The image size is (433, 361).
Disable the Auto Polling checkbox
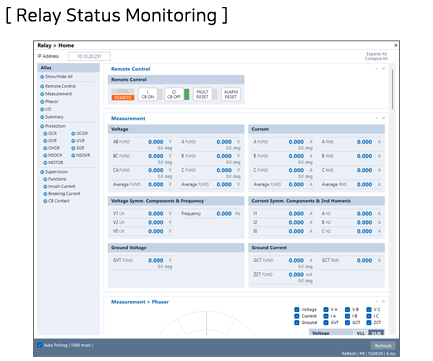pos(40,345)
